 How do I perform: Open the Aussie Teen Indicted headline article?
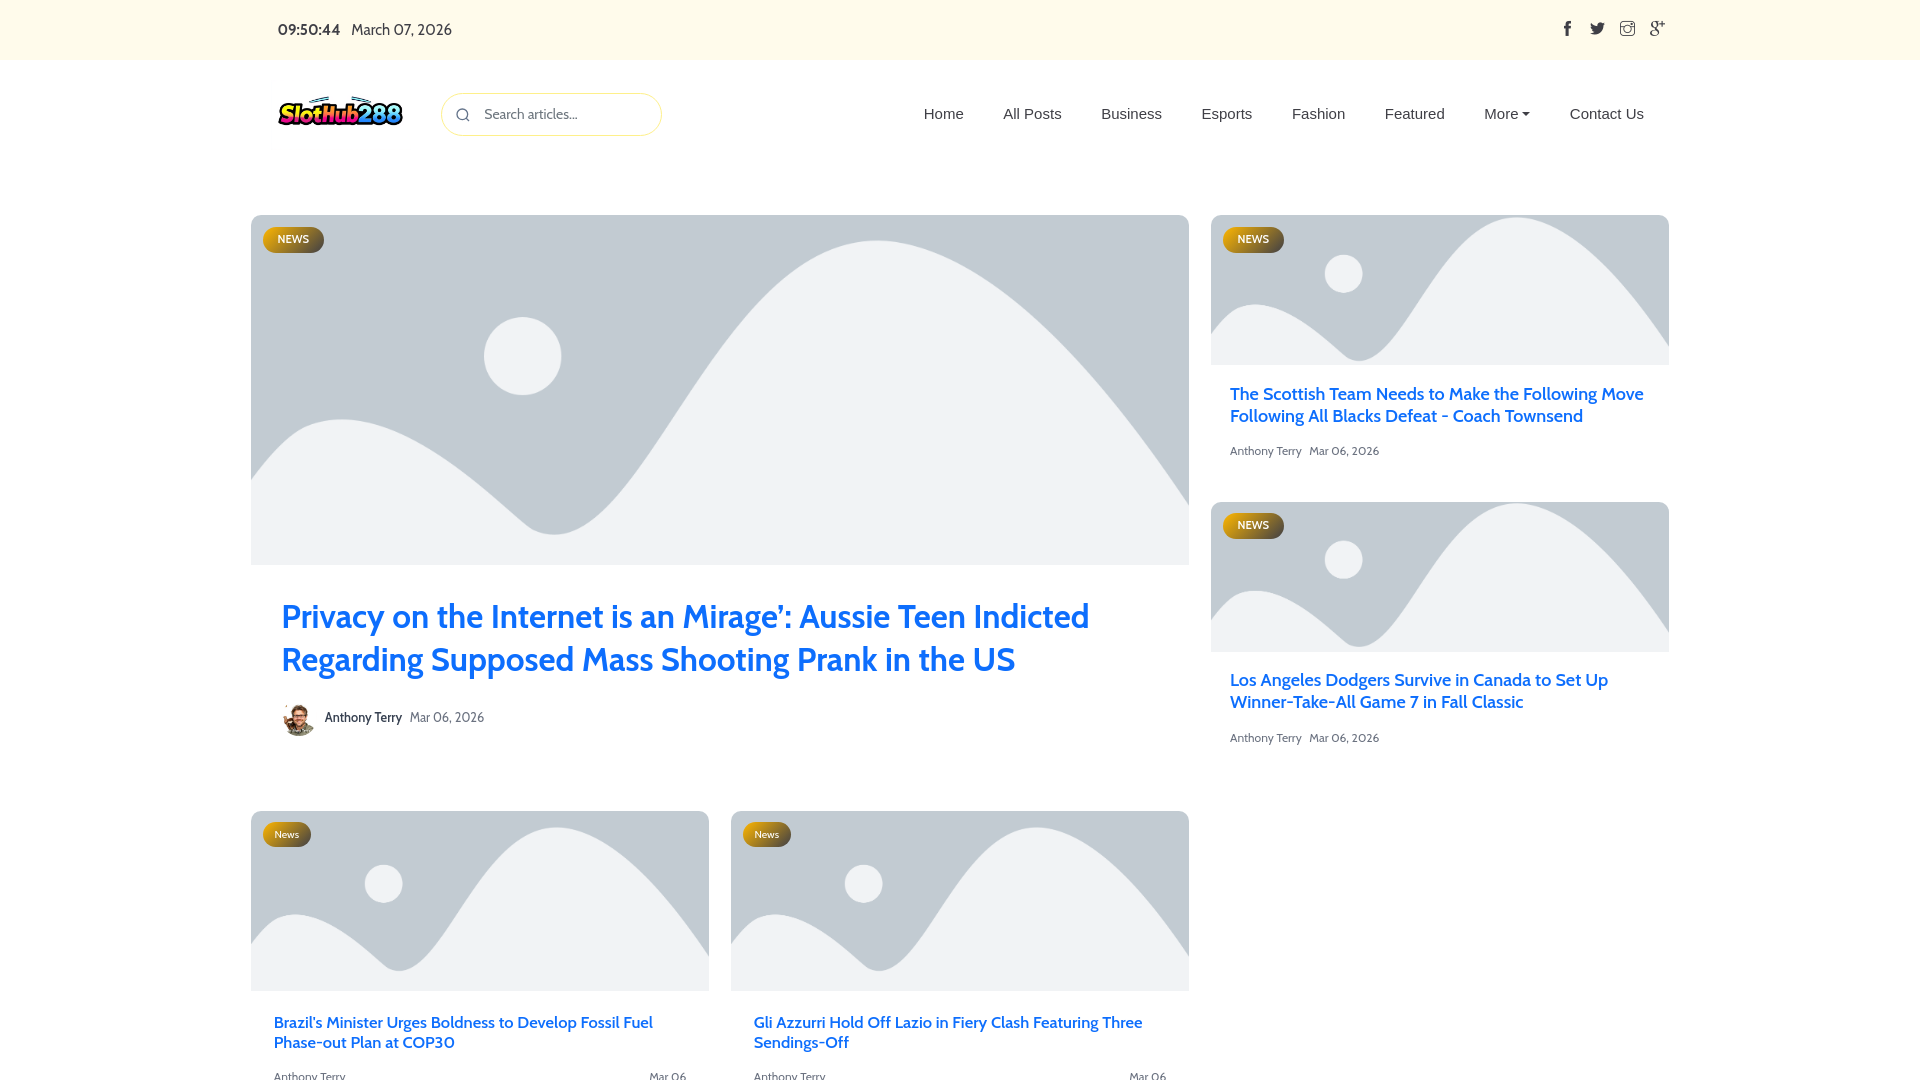click(x=685, y=638)
